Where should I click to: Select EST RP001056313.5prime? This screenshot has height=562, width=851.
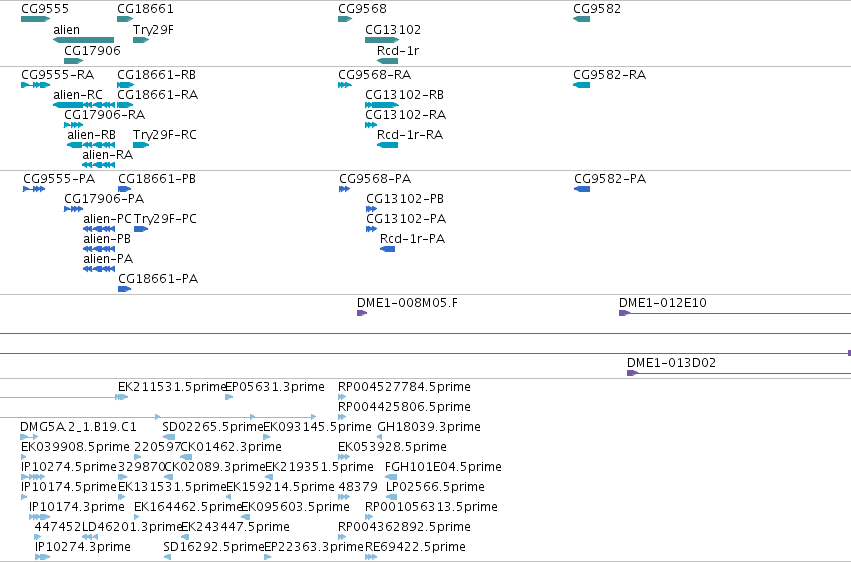pyautogui.click(x=369, y=517)
